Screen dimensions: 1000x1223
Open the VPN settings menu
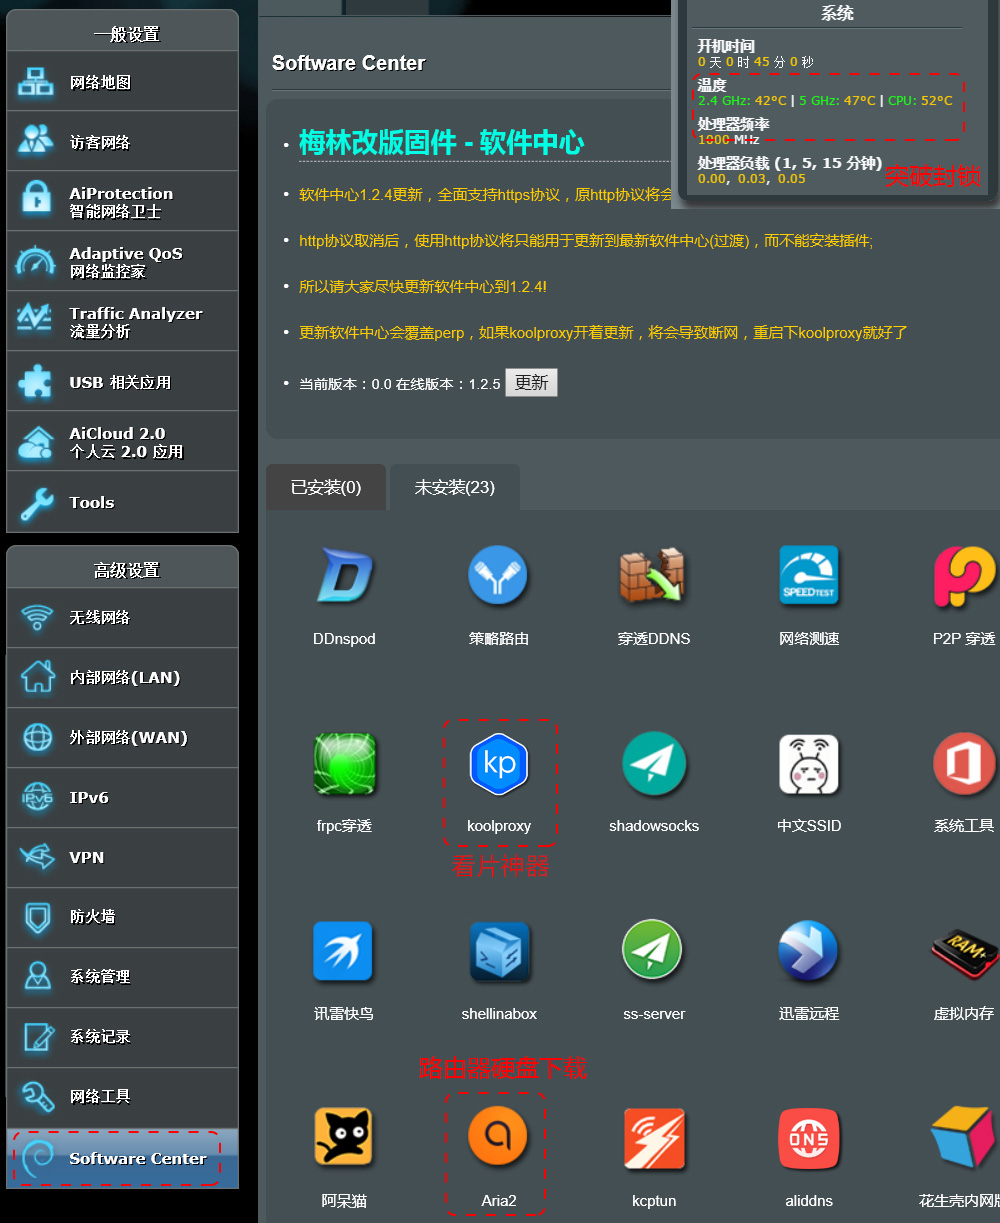(122, 857)
